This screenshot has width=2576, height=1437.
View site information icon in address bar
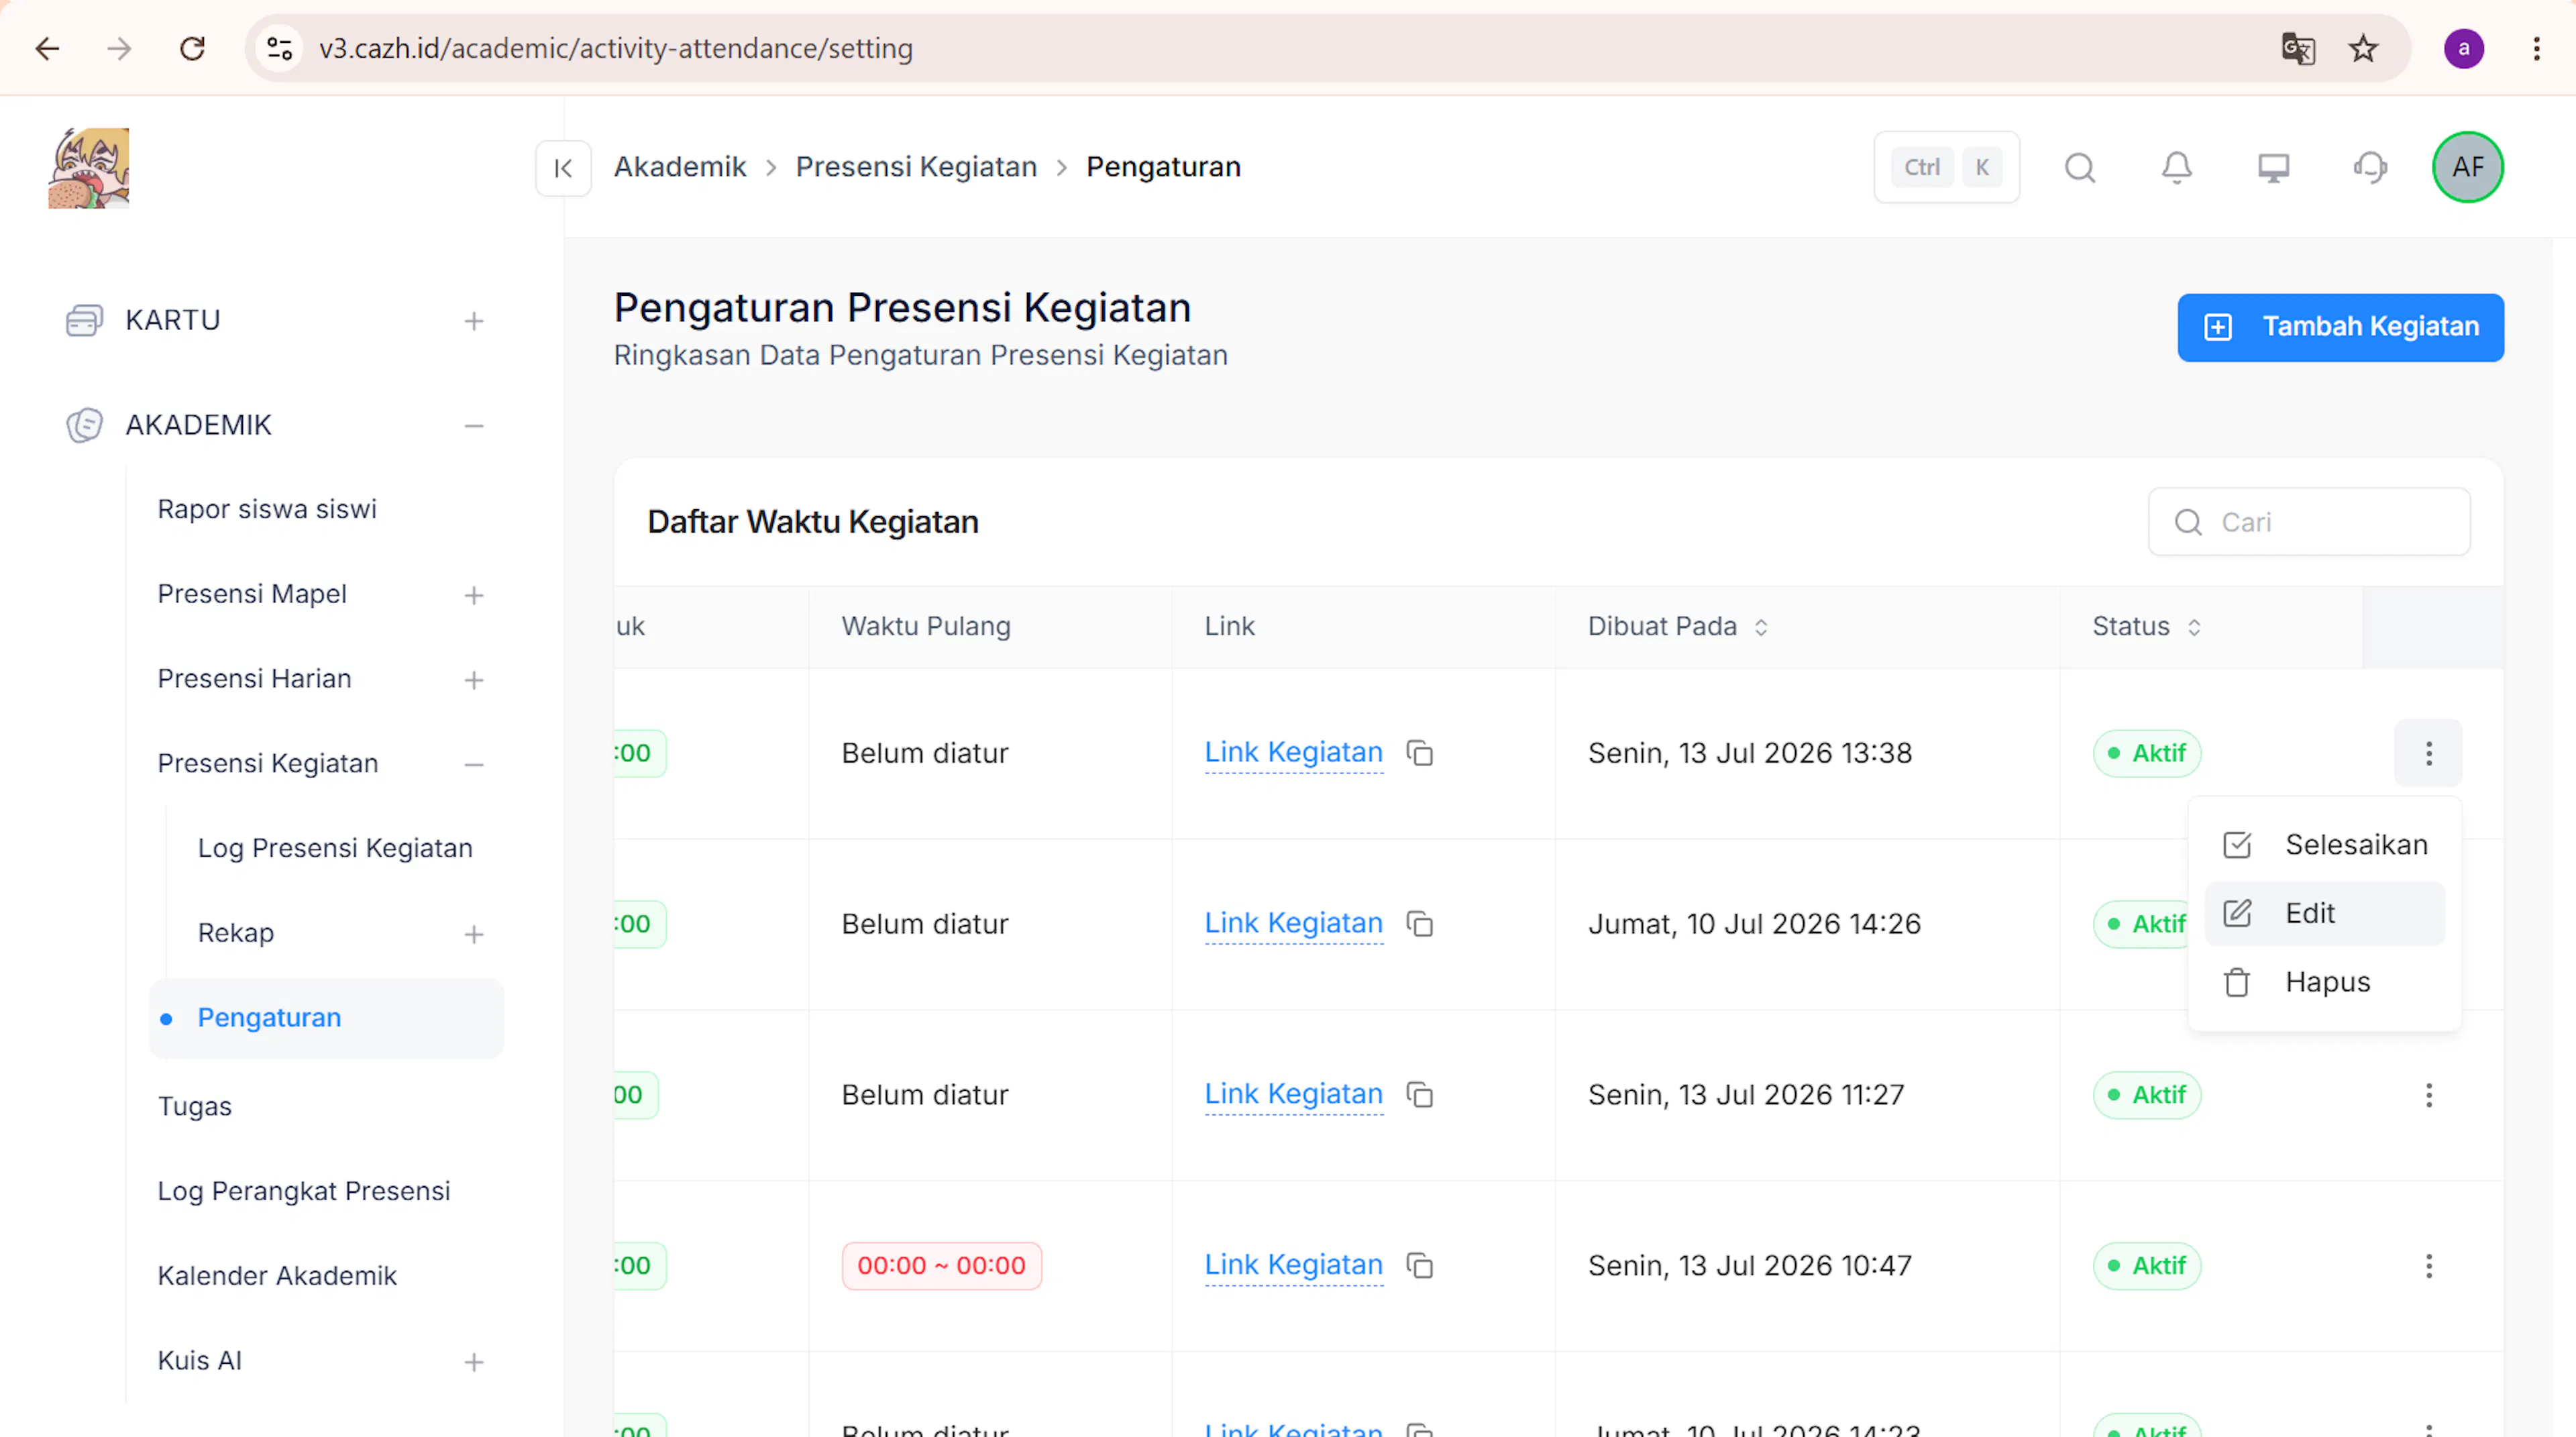(280, 48)
